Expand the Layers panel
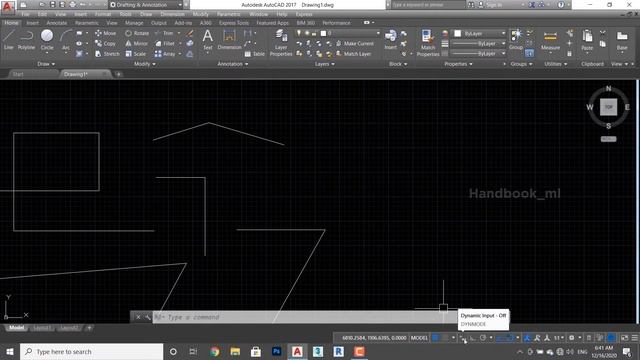The width and height of the screenshot is (640, 360). coord(324,64)
